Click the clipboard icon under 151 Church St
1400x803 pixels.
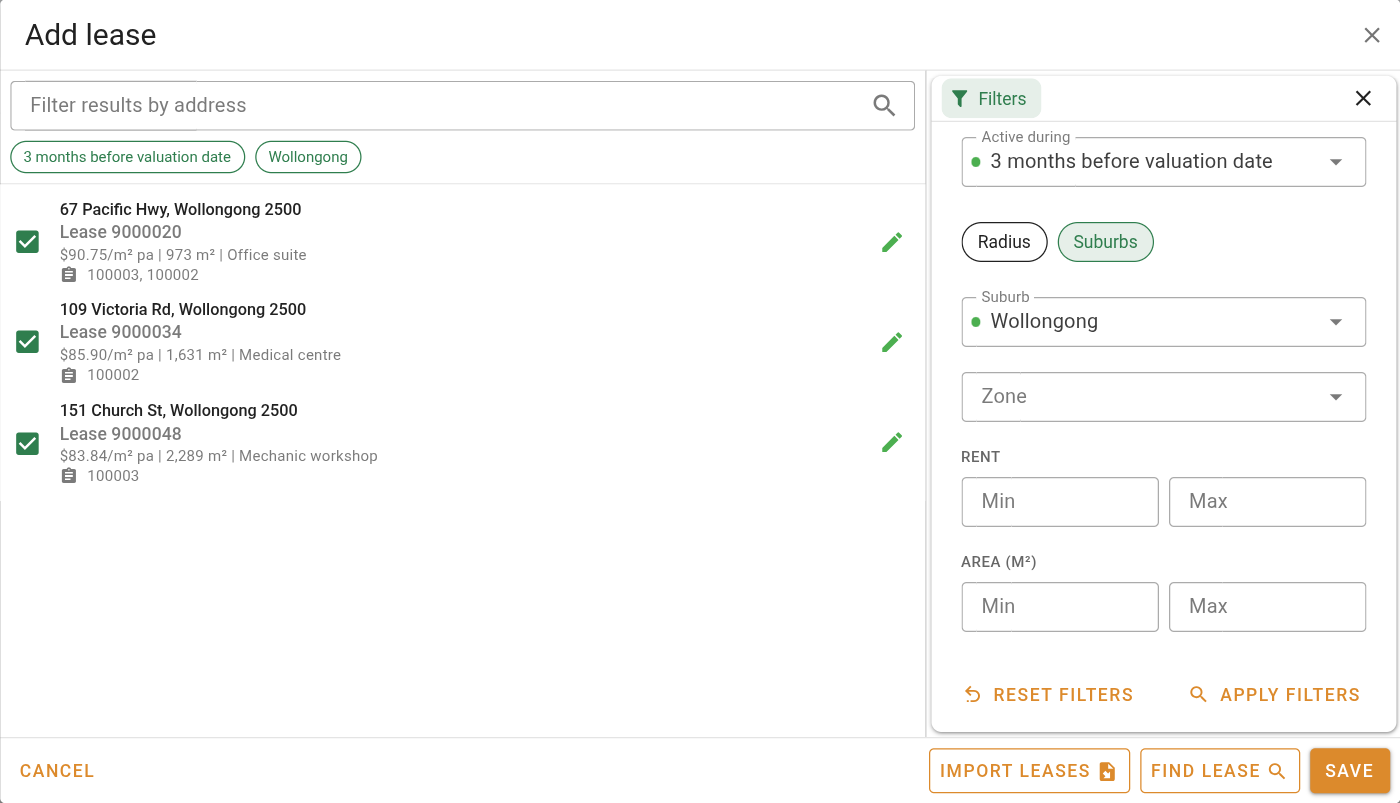69,476
